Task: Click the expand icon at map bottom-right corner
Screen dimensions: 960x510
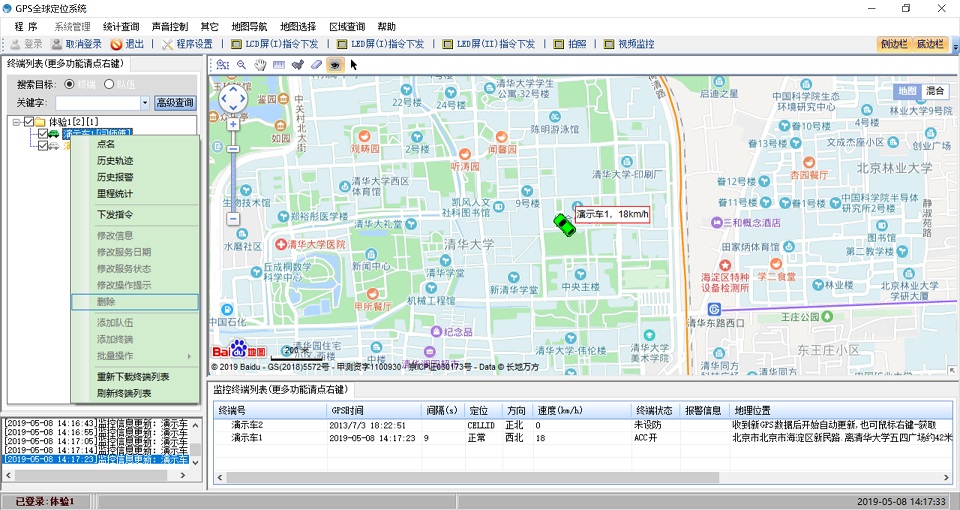Action: pos(952,370)
